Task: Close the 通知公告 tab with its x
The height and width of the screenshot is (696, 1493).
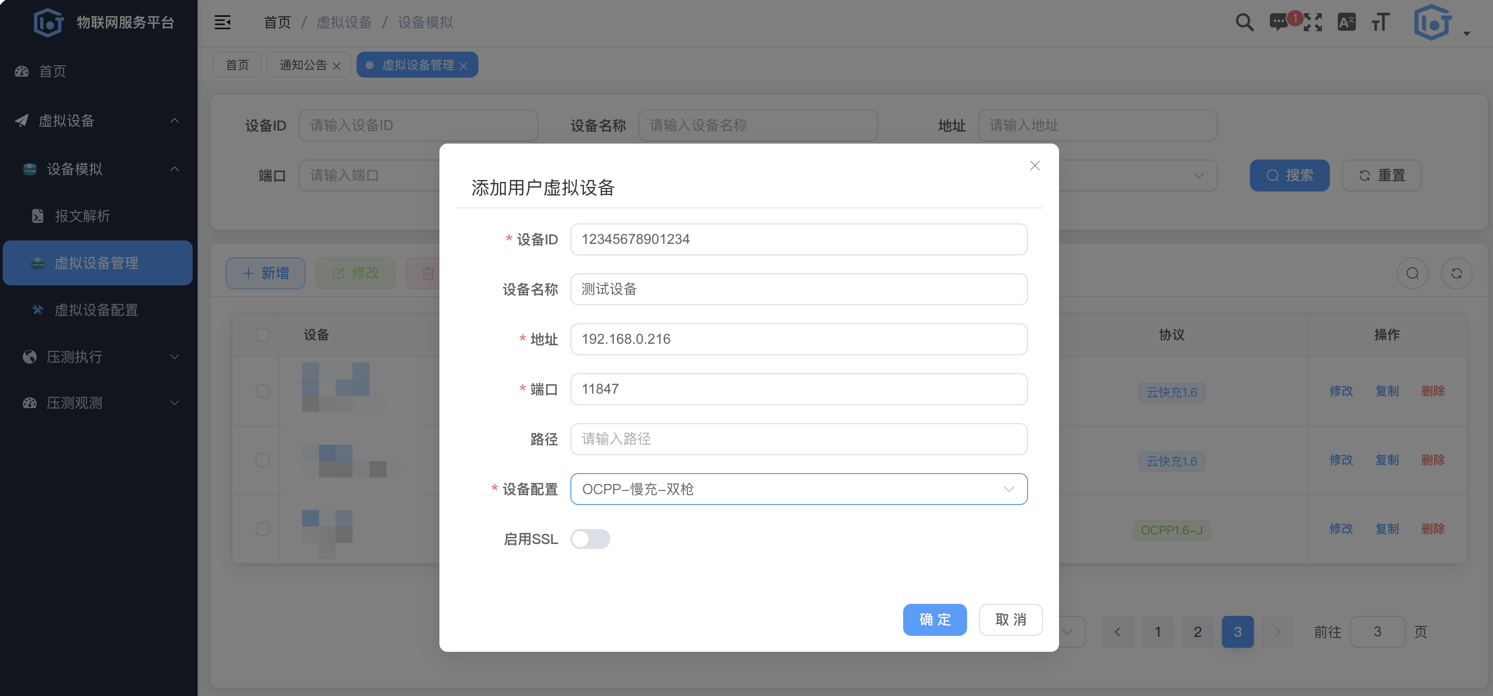Action: [x=337, y=66]
